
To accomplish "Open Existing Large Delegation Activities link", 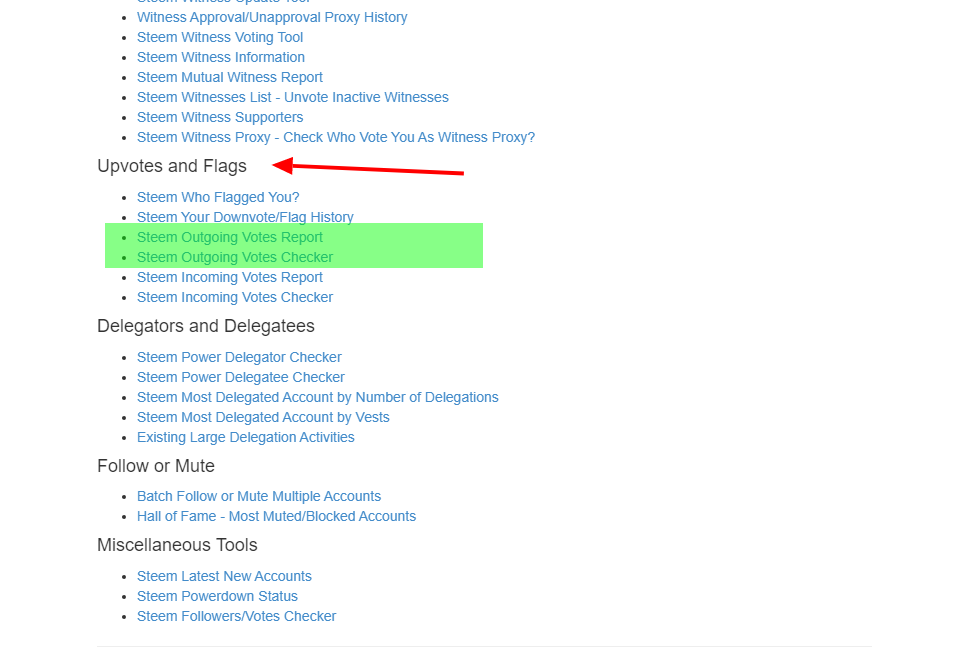I will 246,437.
